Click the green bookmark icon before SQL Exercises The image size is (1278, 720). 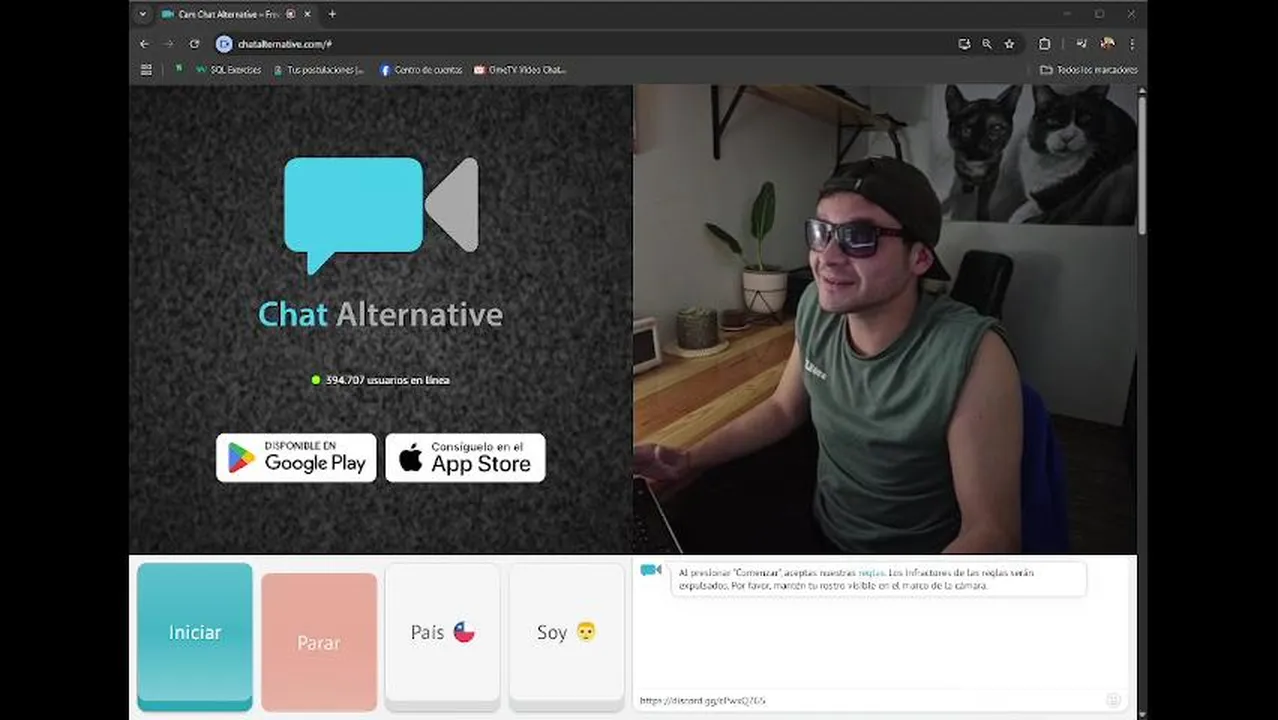point(179,69)
